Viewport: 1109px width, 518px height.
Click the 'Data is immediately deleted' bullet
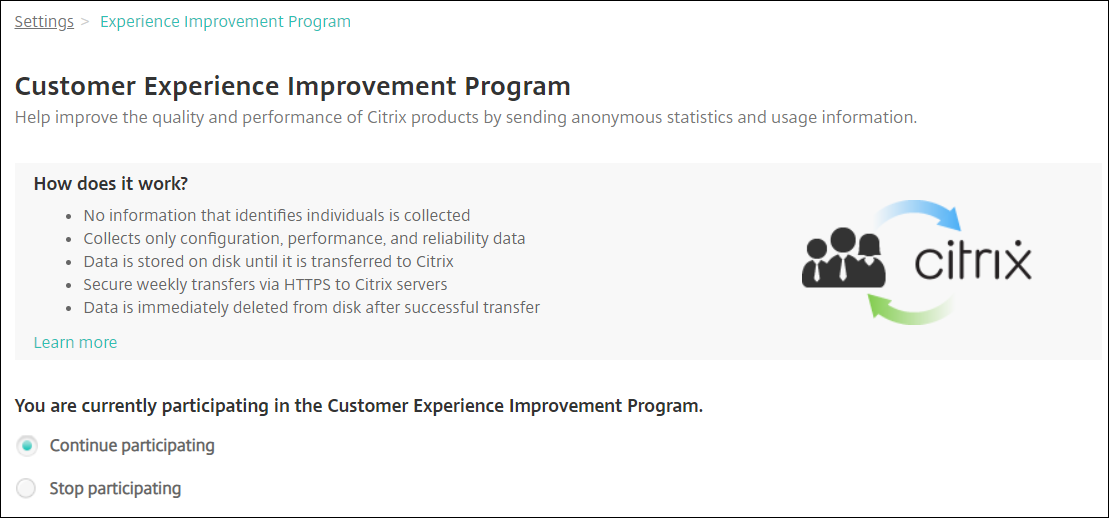[311, 307]
